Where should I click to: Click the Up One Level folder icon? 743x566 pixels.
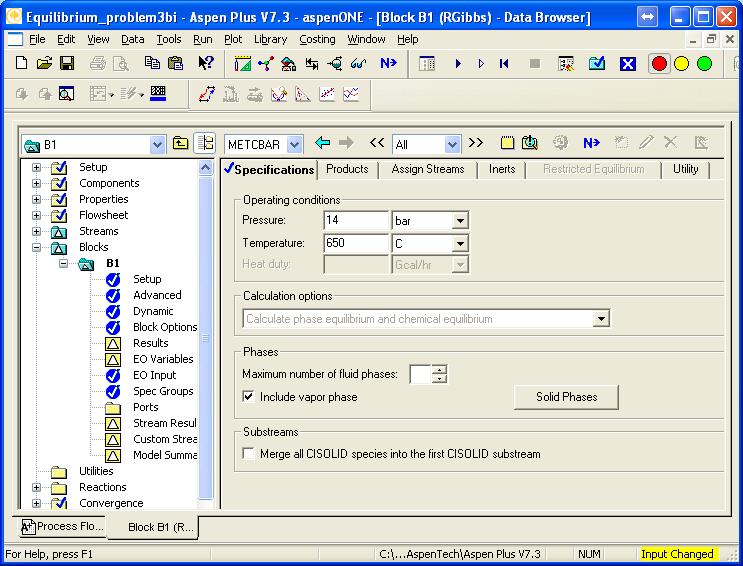pos(181,143)
